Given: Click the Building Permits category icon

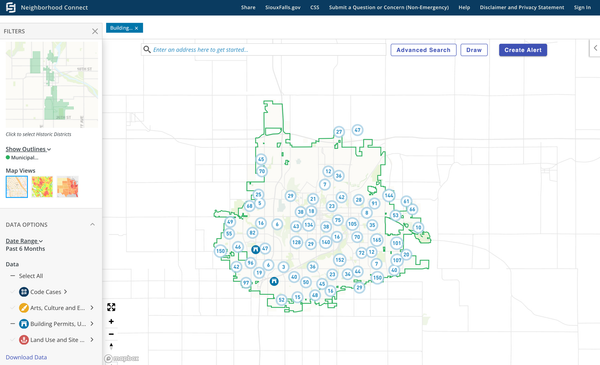Looking at the screenshot, I should pos(24,324).
